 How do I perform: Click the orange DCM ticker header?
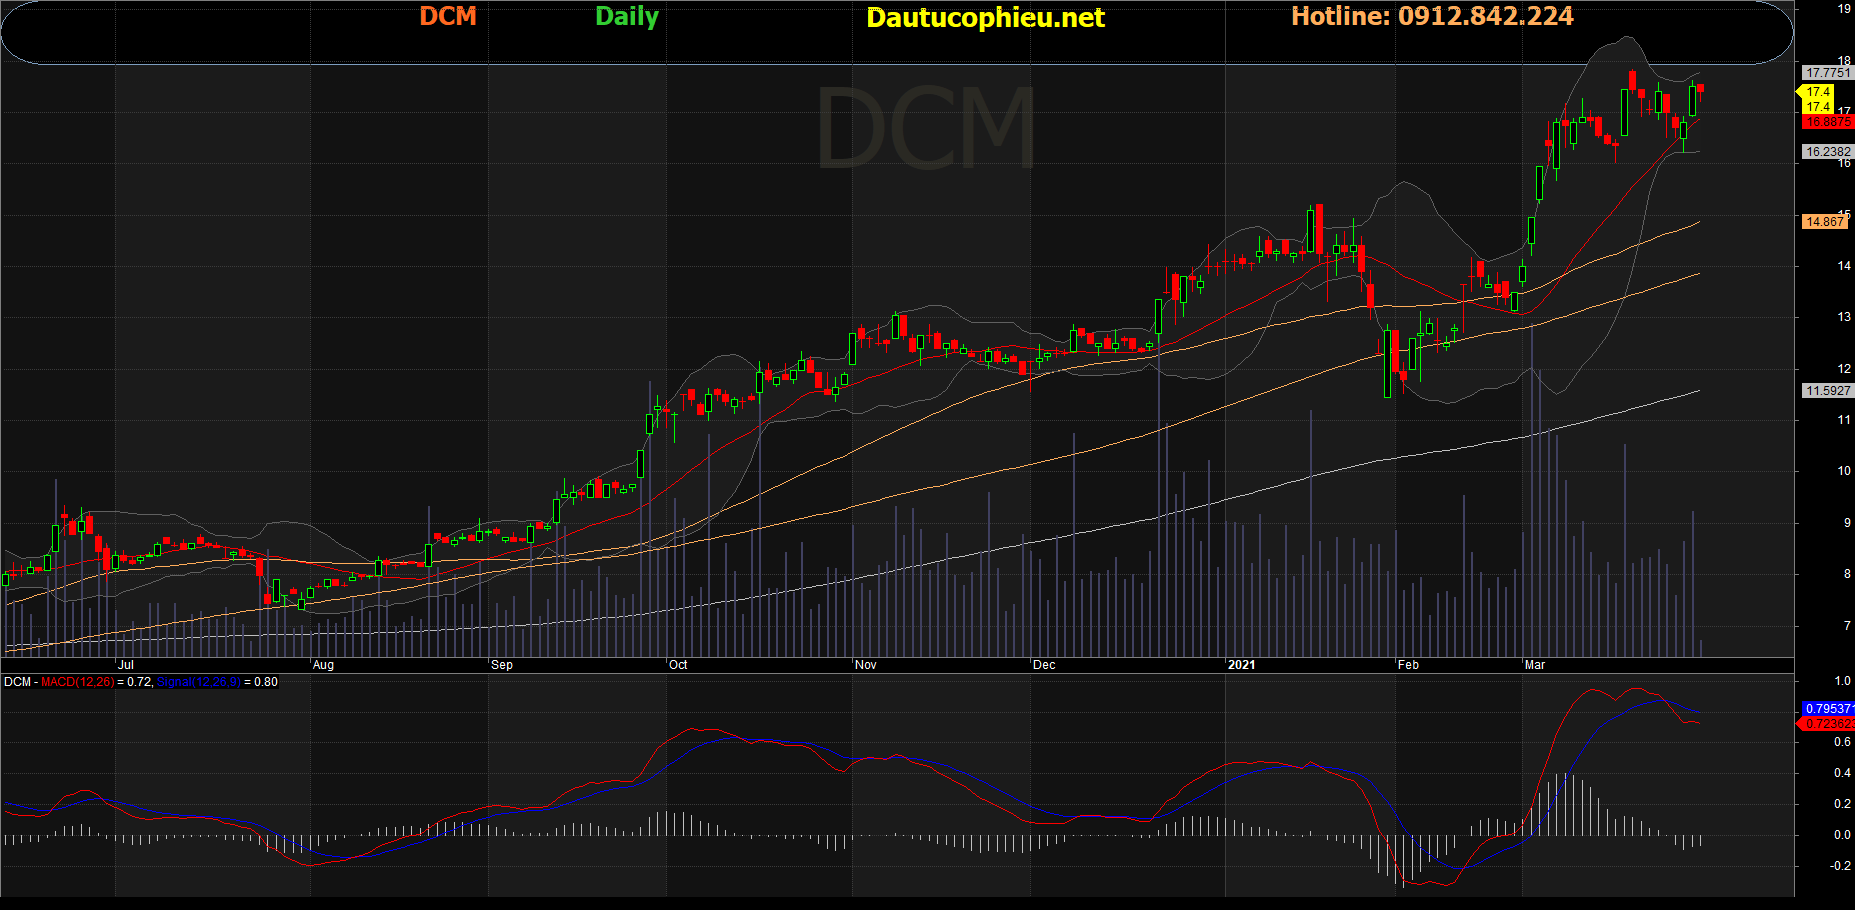[447, 16]
